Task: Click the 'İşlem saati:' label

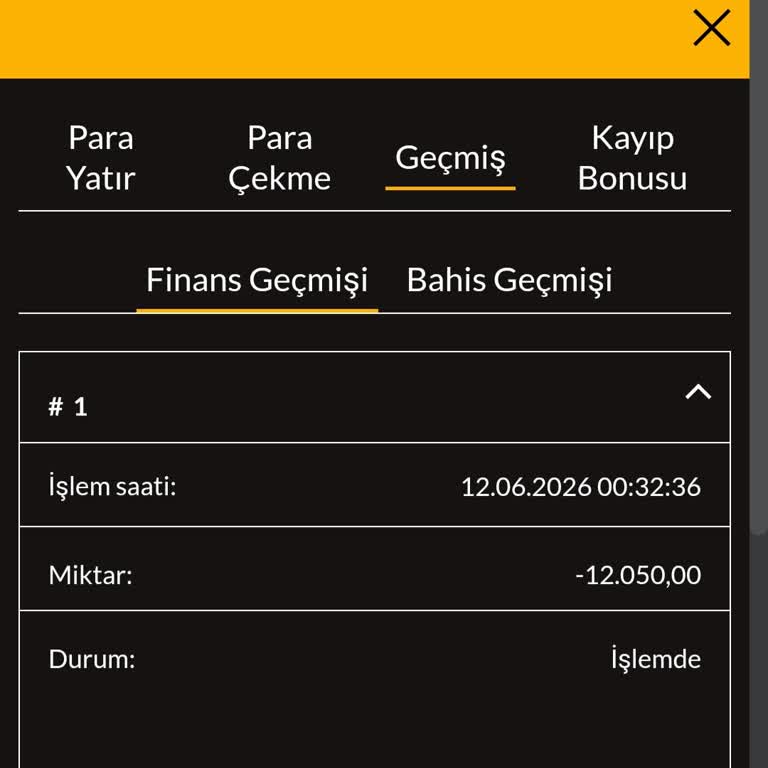Action: pyautogui.click(x=112, y=487)
